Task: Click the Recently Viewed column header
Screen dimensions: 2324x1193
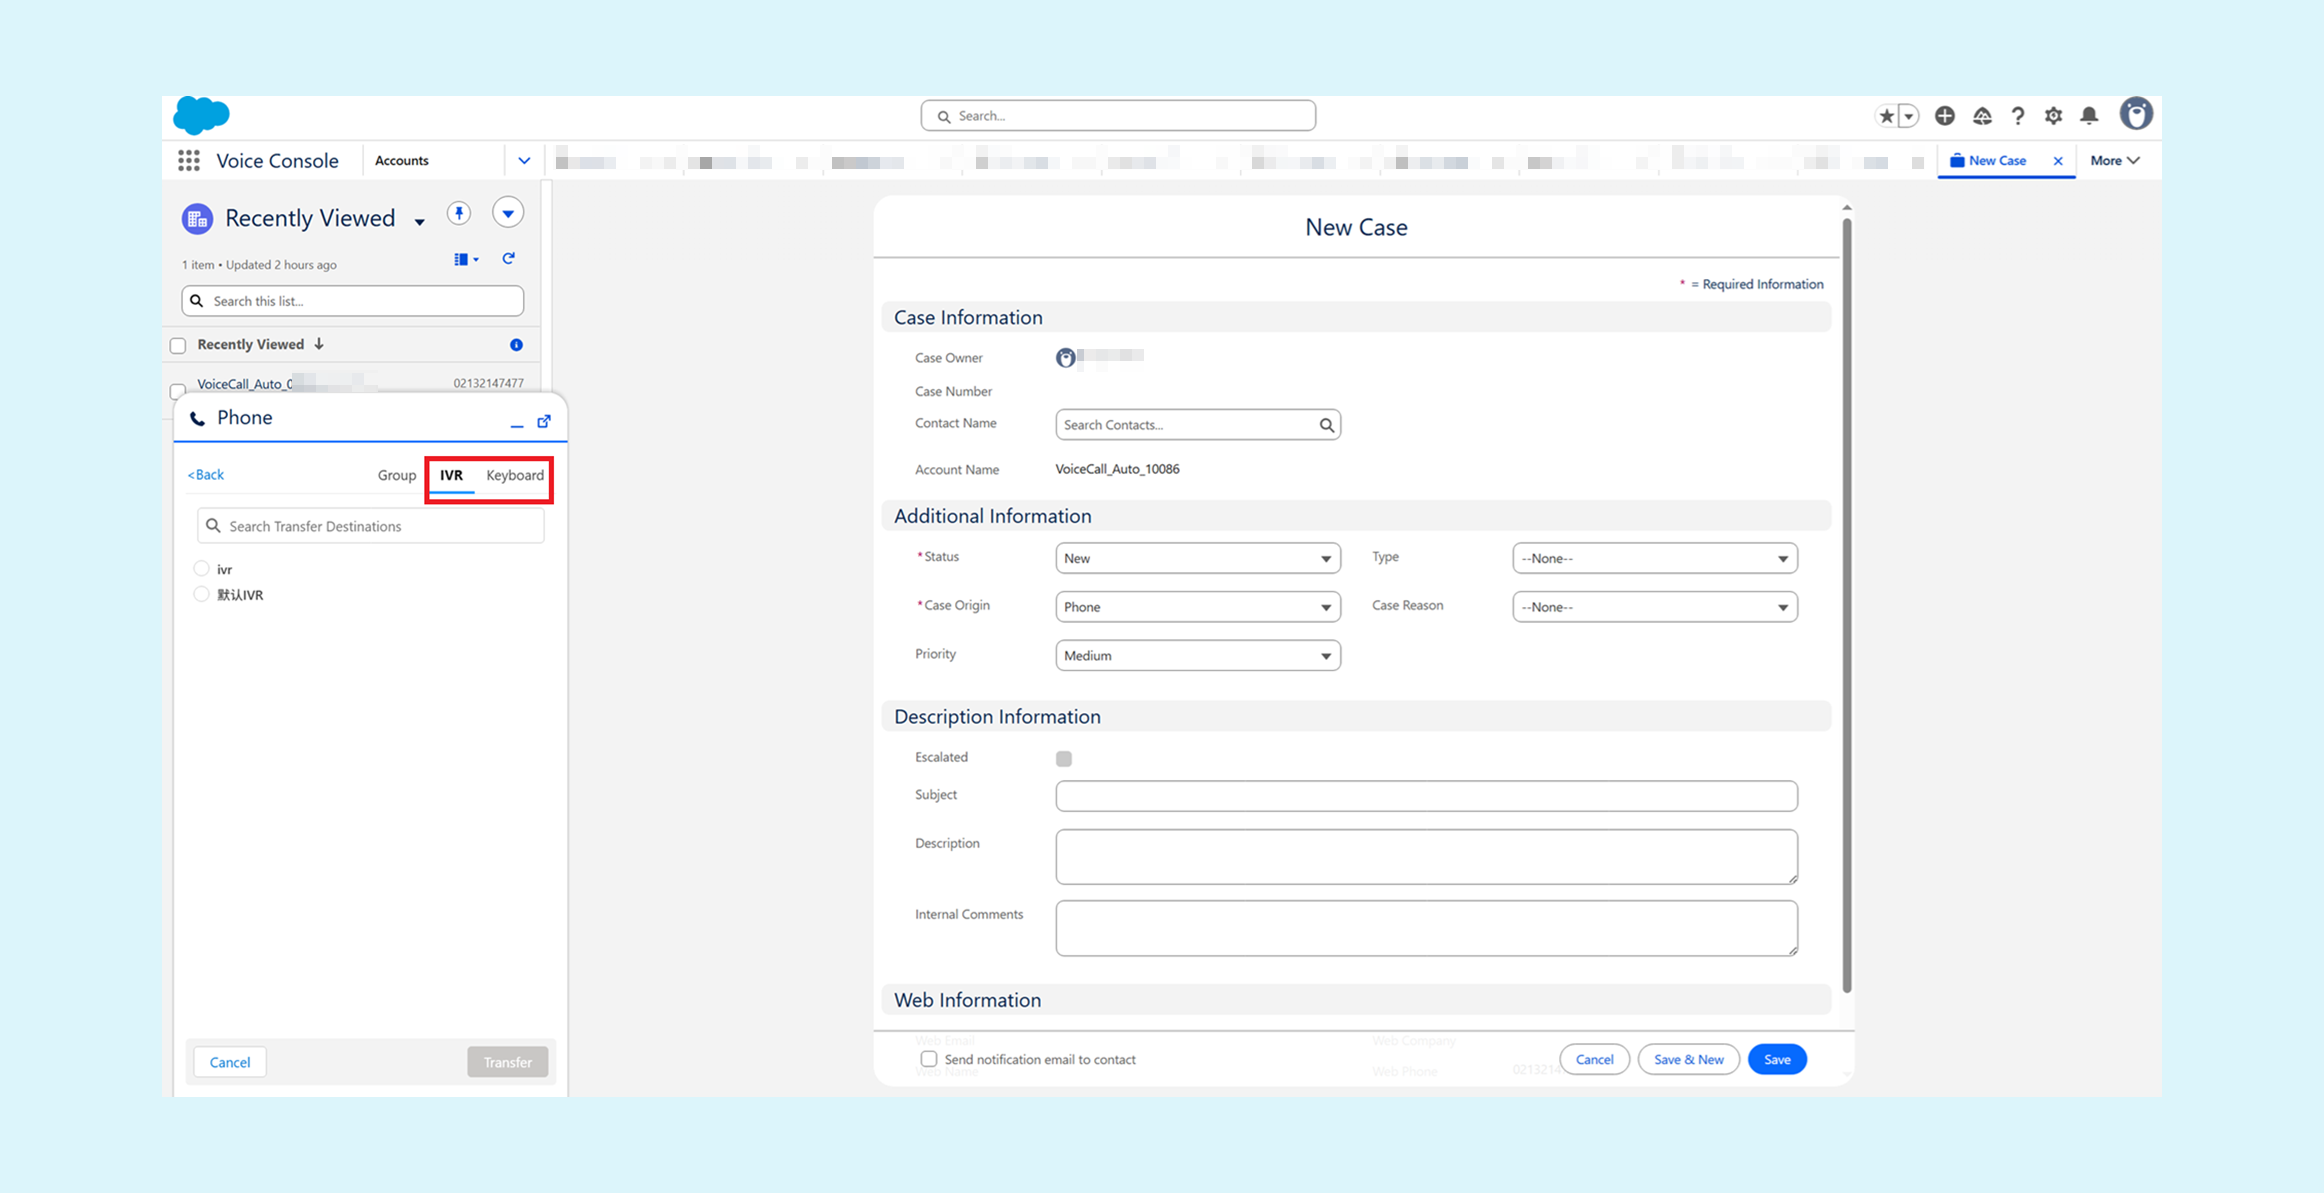Action: tap(251, 344)
